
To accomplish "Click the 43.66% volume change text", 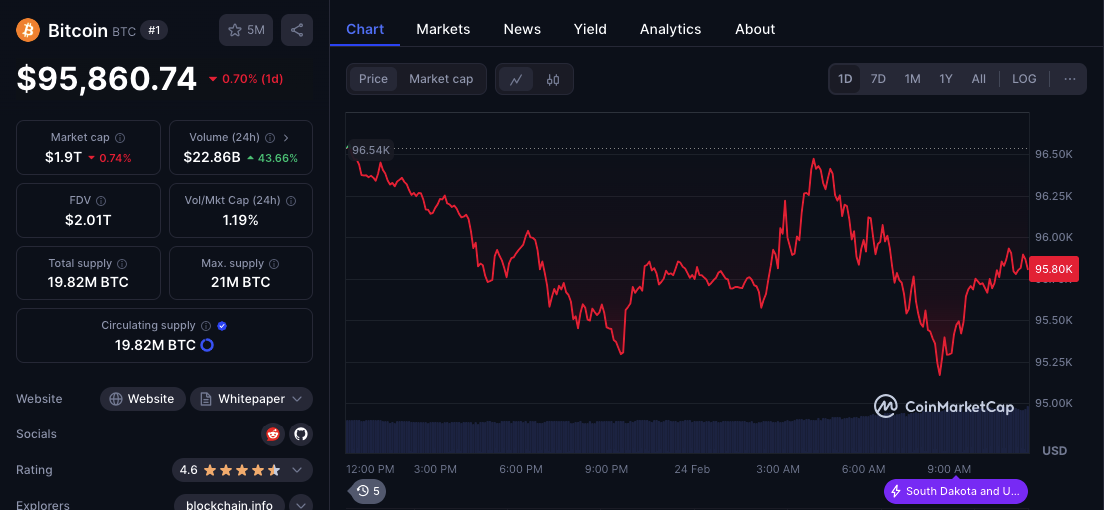I will click(x=277, y=158).
